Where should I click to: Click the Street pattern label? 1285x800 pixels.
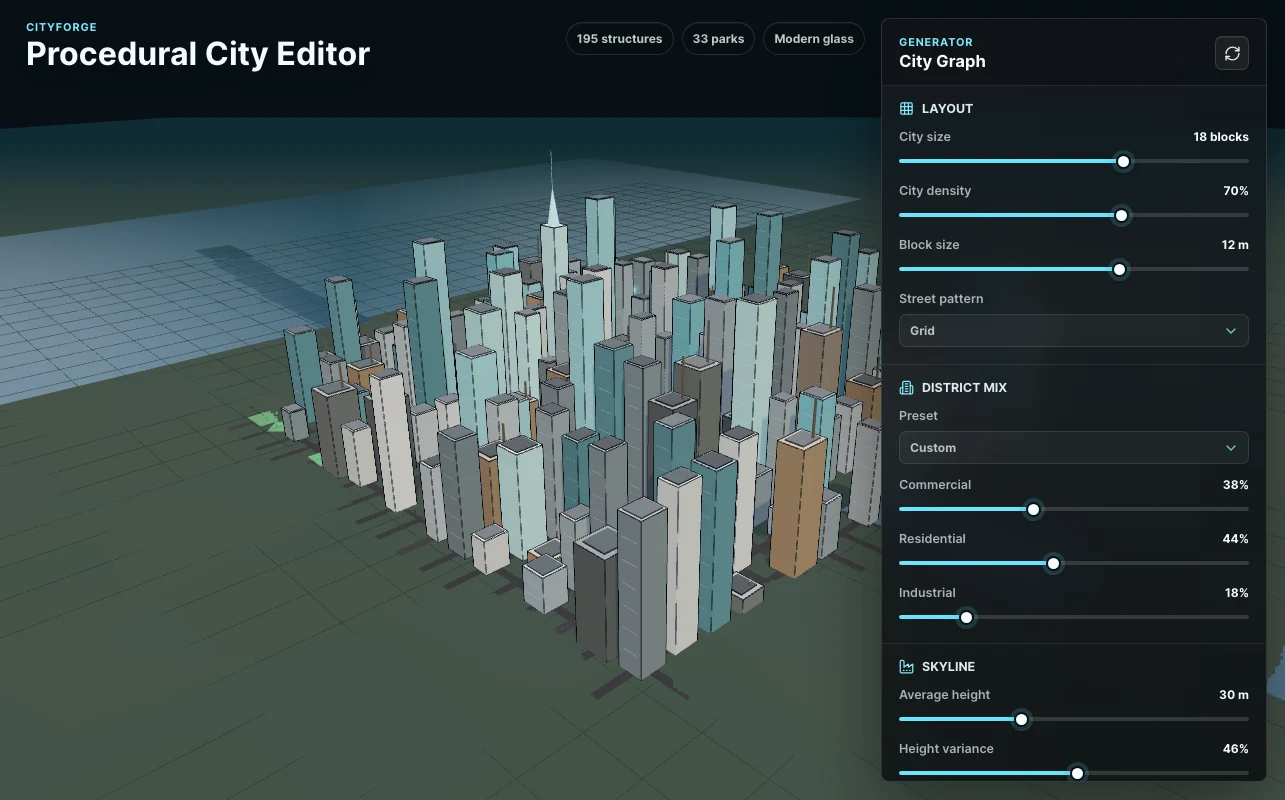941,299
